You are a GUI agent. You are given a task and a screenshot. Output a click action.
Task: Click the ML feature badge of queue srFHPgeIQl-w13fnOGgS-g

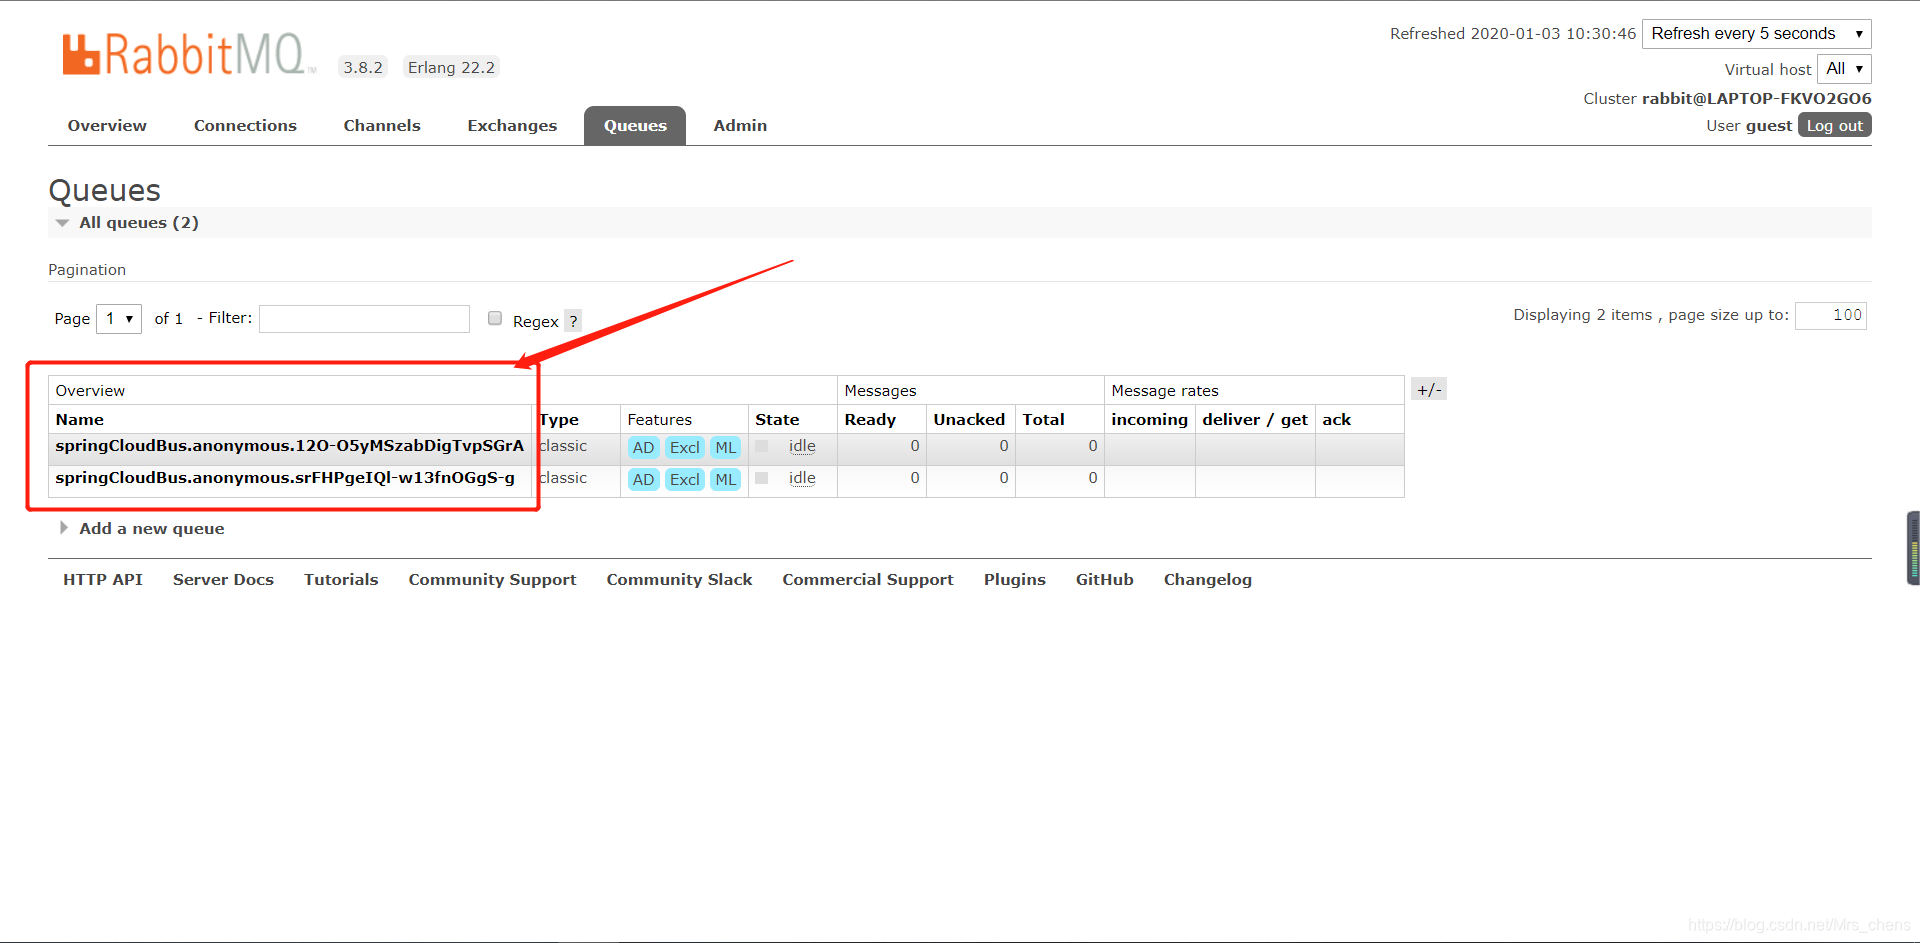tap(726, 480)
